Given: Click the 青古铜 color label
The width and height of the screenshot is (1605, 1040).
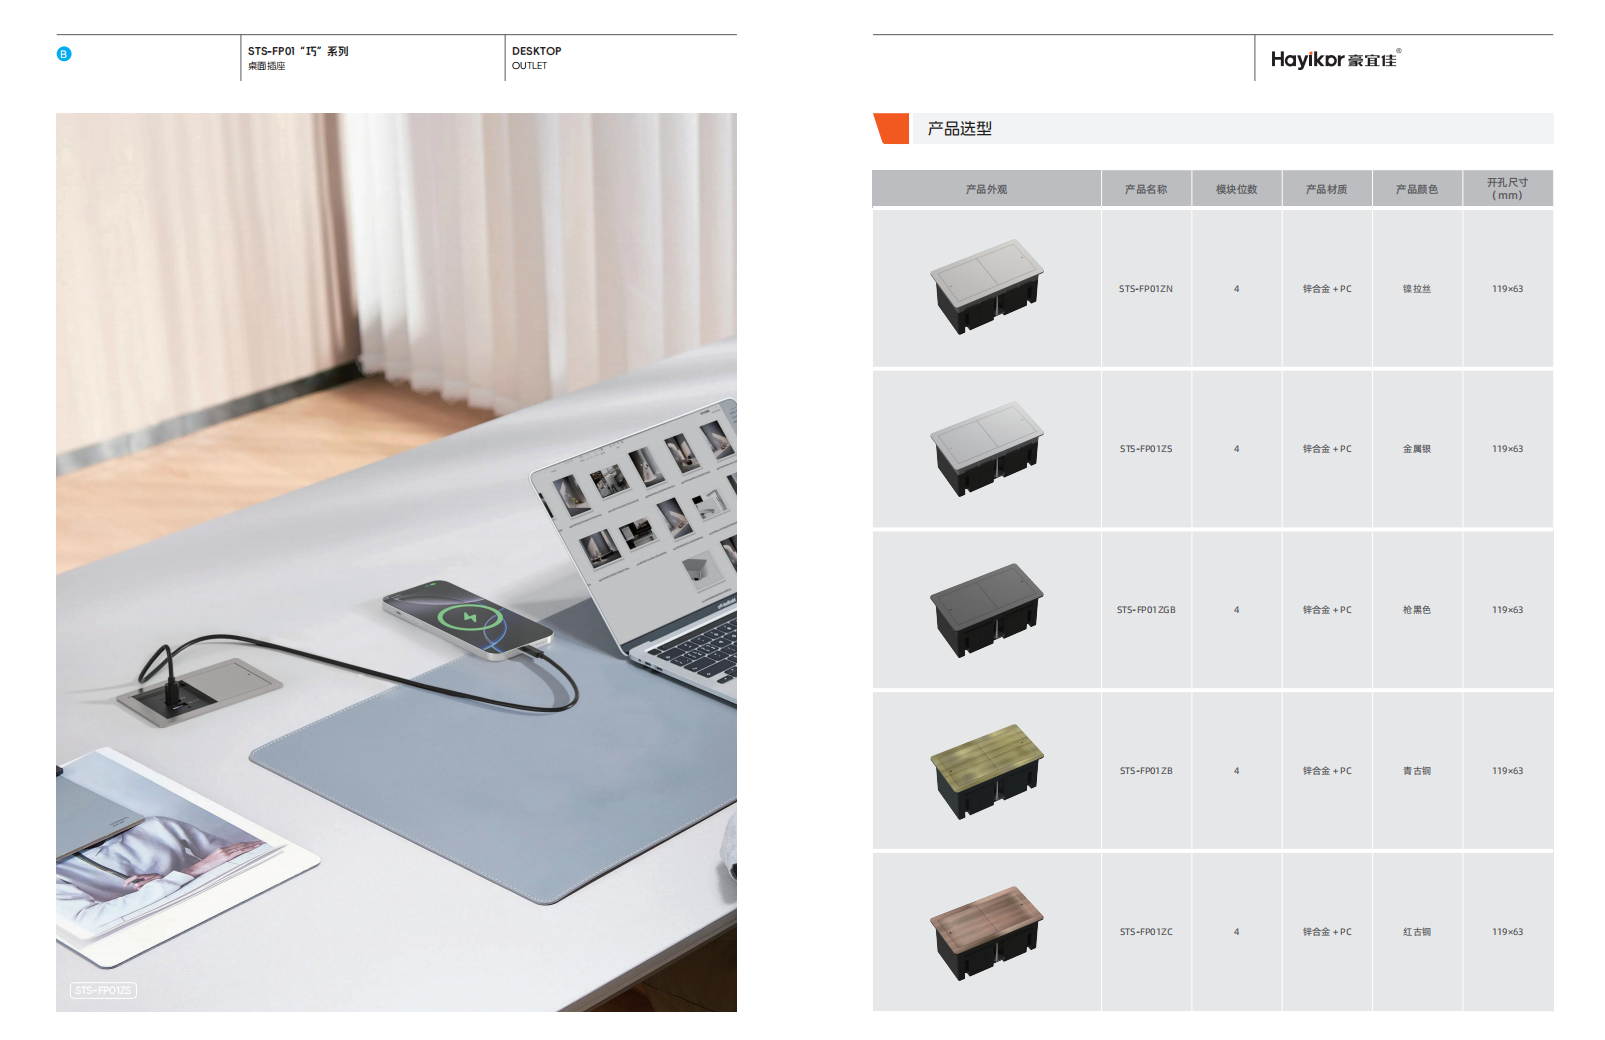Looking at the screenshot, I should [1417, 771].
